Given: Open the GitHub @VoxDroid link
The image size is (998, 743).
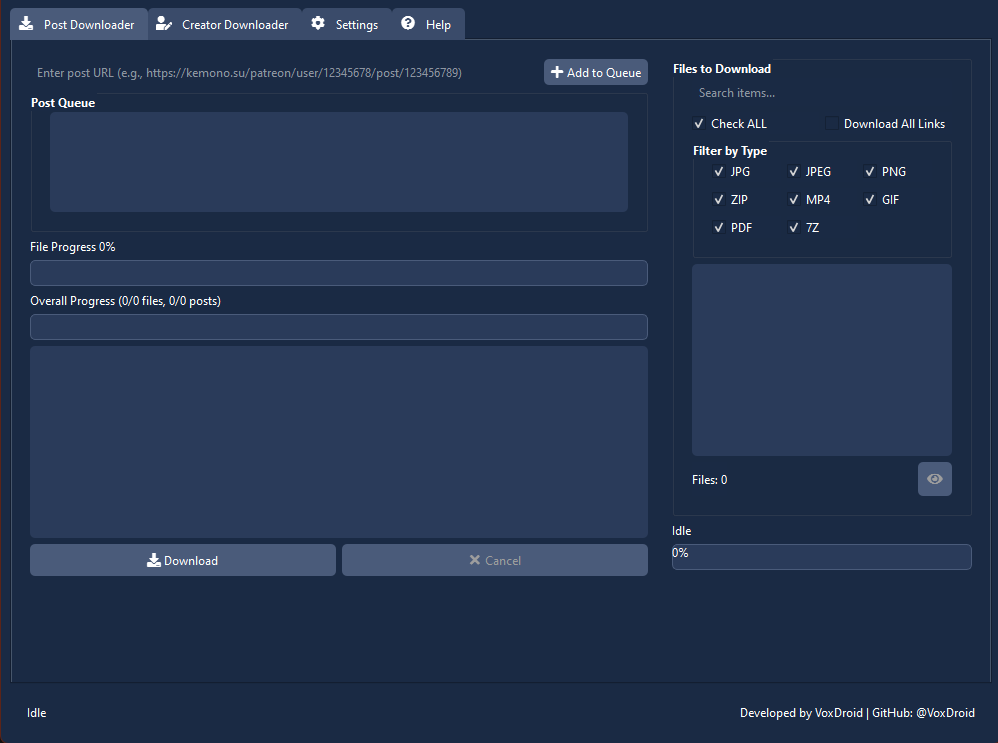Looking at the screenshot, I should click(945, 712).
